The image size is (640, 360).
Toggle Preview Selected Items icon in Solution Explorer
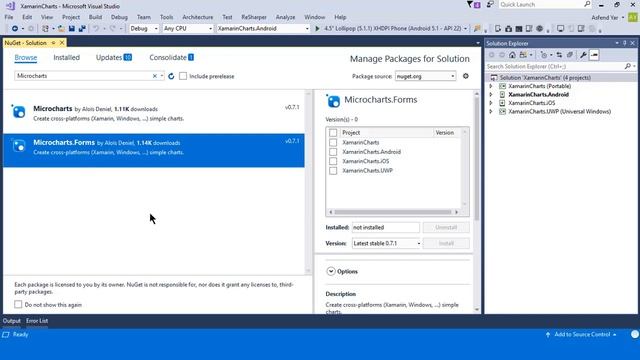tap(594, 55)
